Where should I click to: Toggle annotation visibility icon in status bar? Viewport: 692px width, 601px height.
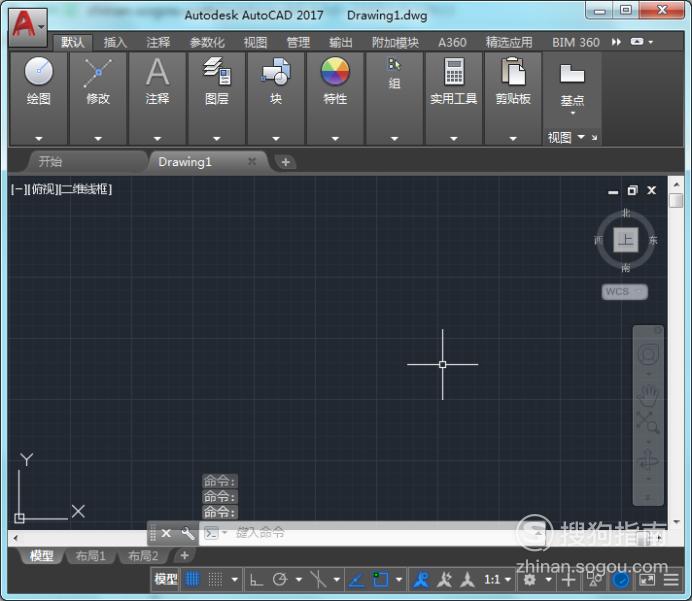pos(421,579)
